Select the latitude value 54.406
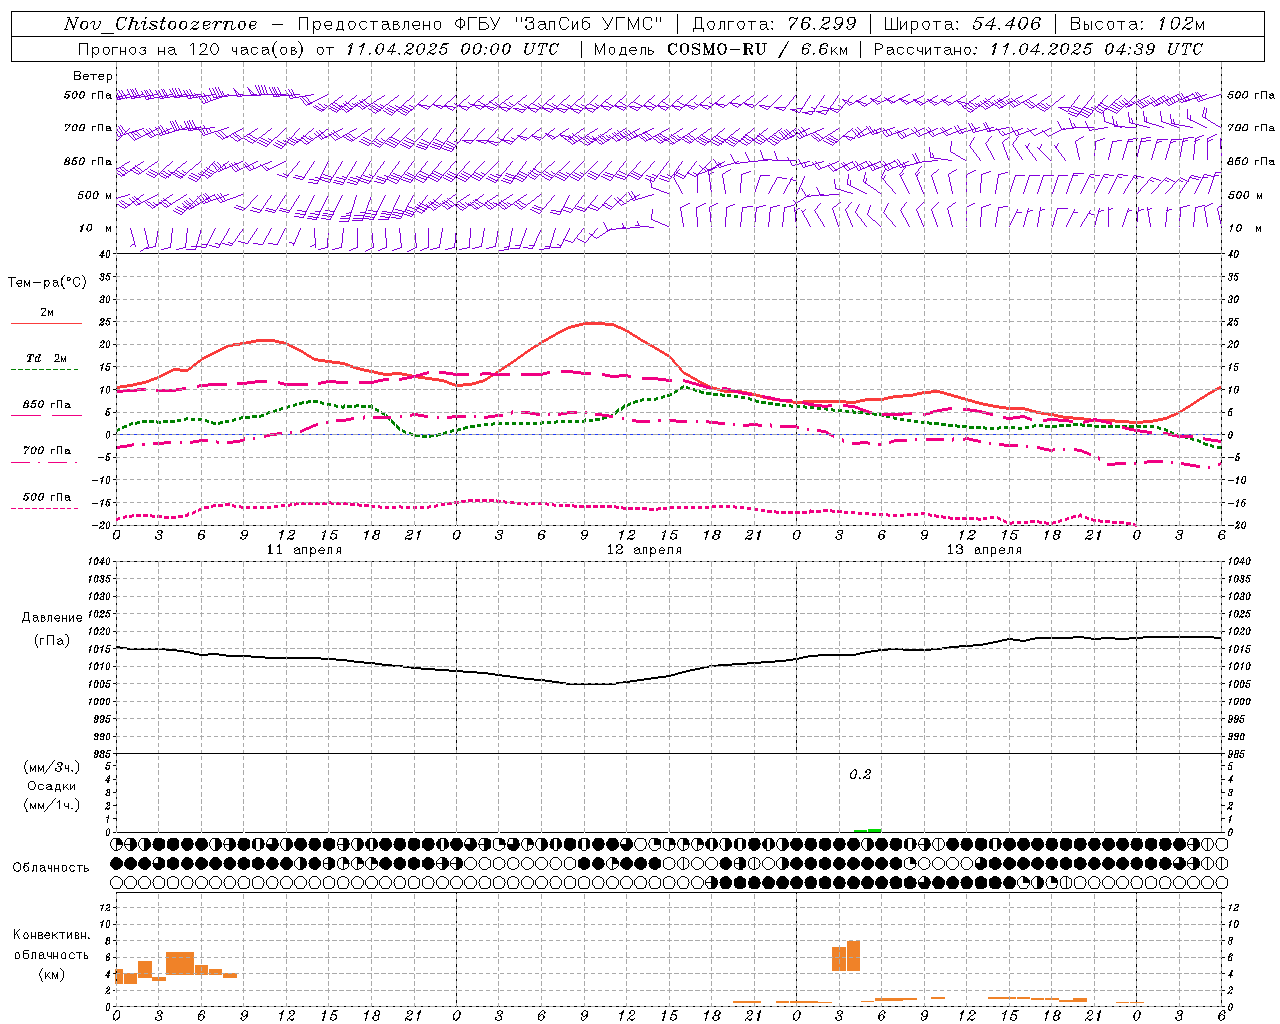 coord(1007,24)
